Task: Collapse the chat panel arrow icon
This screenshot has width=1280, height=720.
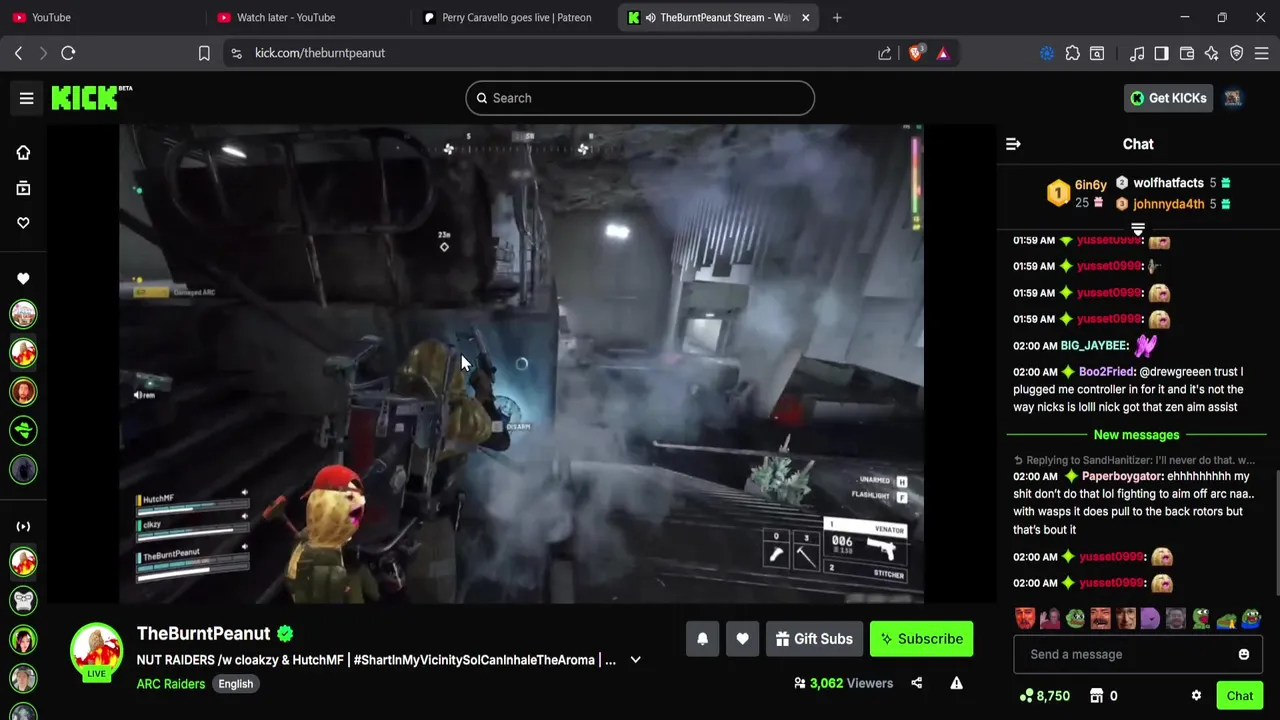Action: pyautogui.click(x=1013, y=144)
